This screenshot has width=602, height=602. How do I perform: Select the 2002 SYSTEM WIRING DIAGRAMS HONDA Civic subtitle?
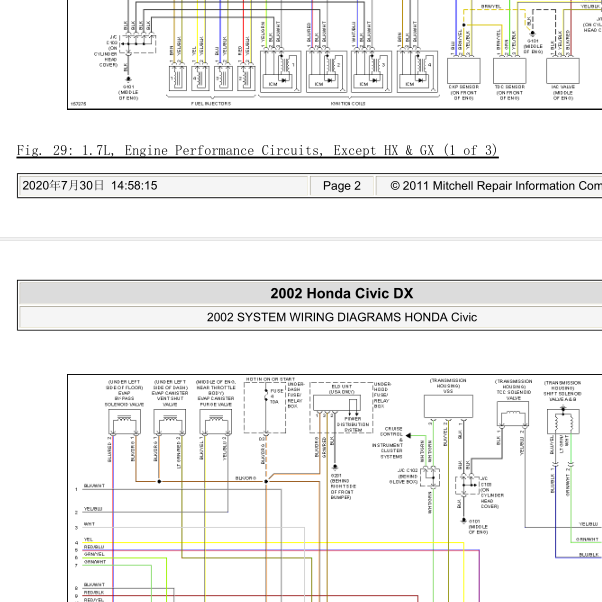click(x=342, y=317)
